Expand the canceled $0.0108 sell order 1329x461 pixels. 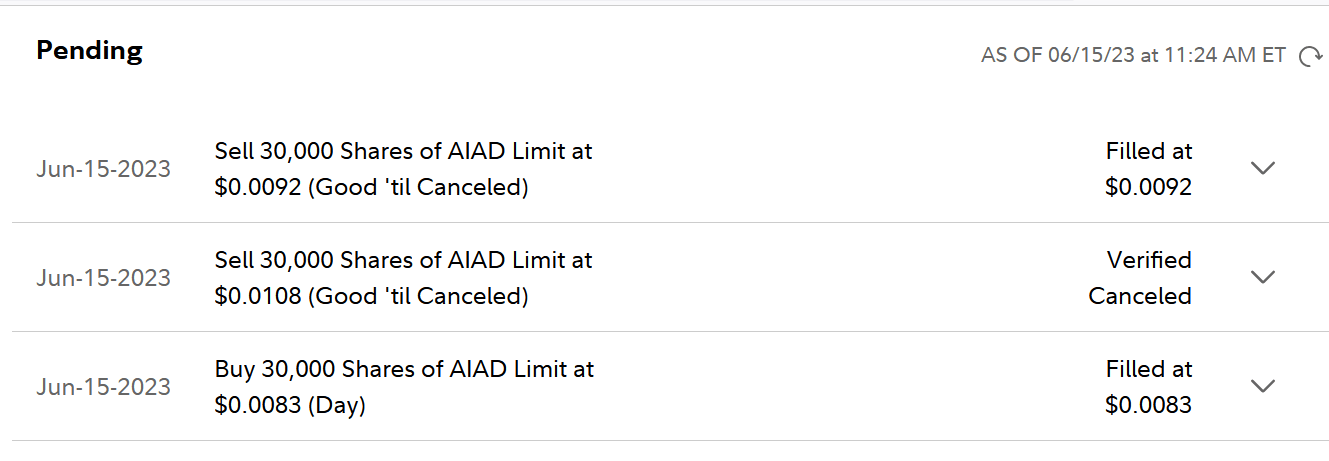pos(1263,277)
